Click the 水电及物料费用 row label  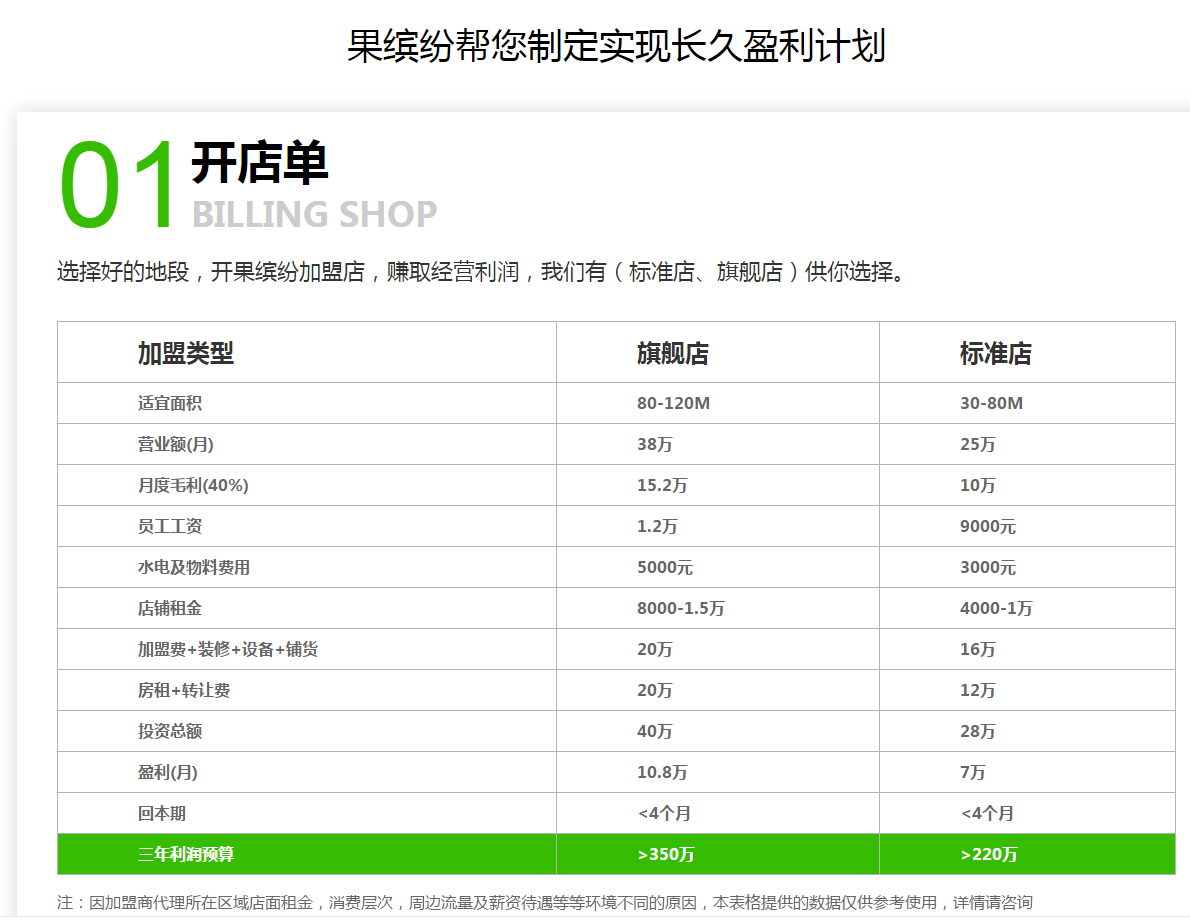coord(194,567)
